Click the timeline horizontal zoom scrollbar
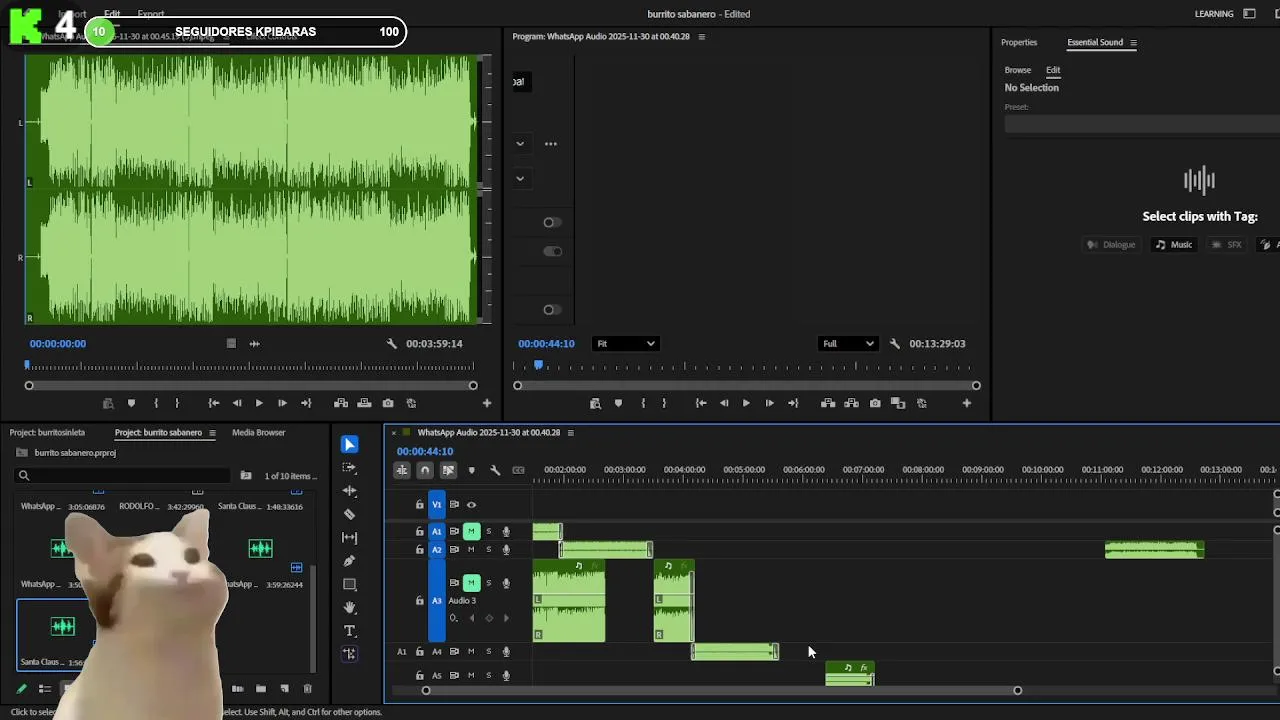1280x720 pixels. click(722, 690)
